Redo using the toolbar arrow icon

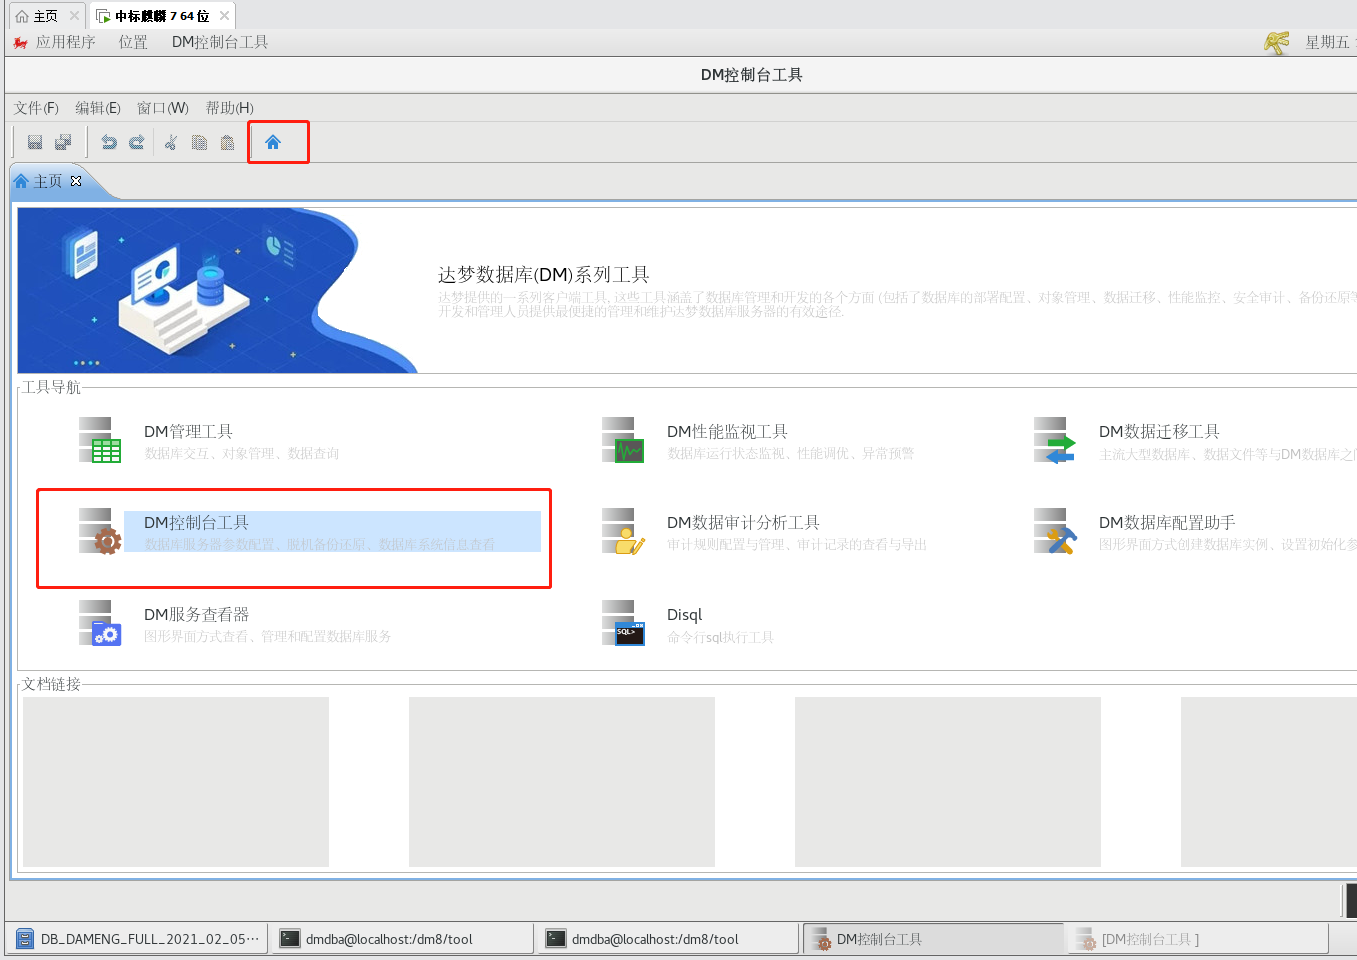tap(137, 143)
